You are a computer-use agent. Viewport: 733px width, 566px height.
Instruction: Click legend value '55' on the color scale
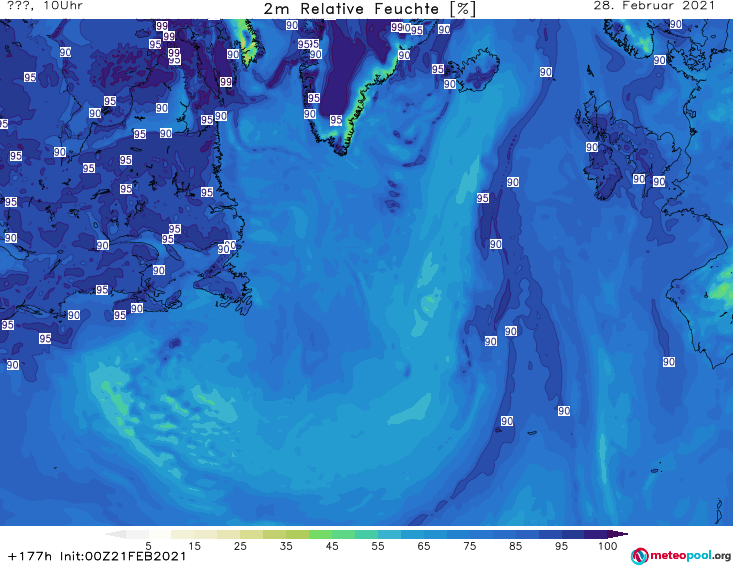[x=377, y=546]
